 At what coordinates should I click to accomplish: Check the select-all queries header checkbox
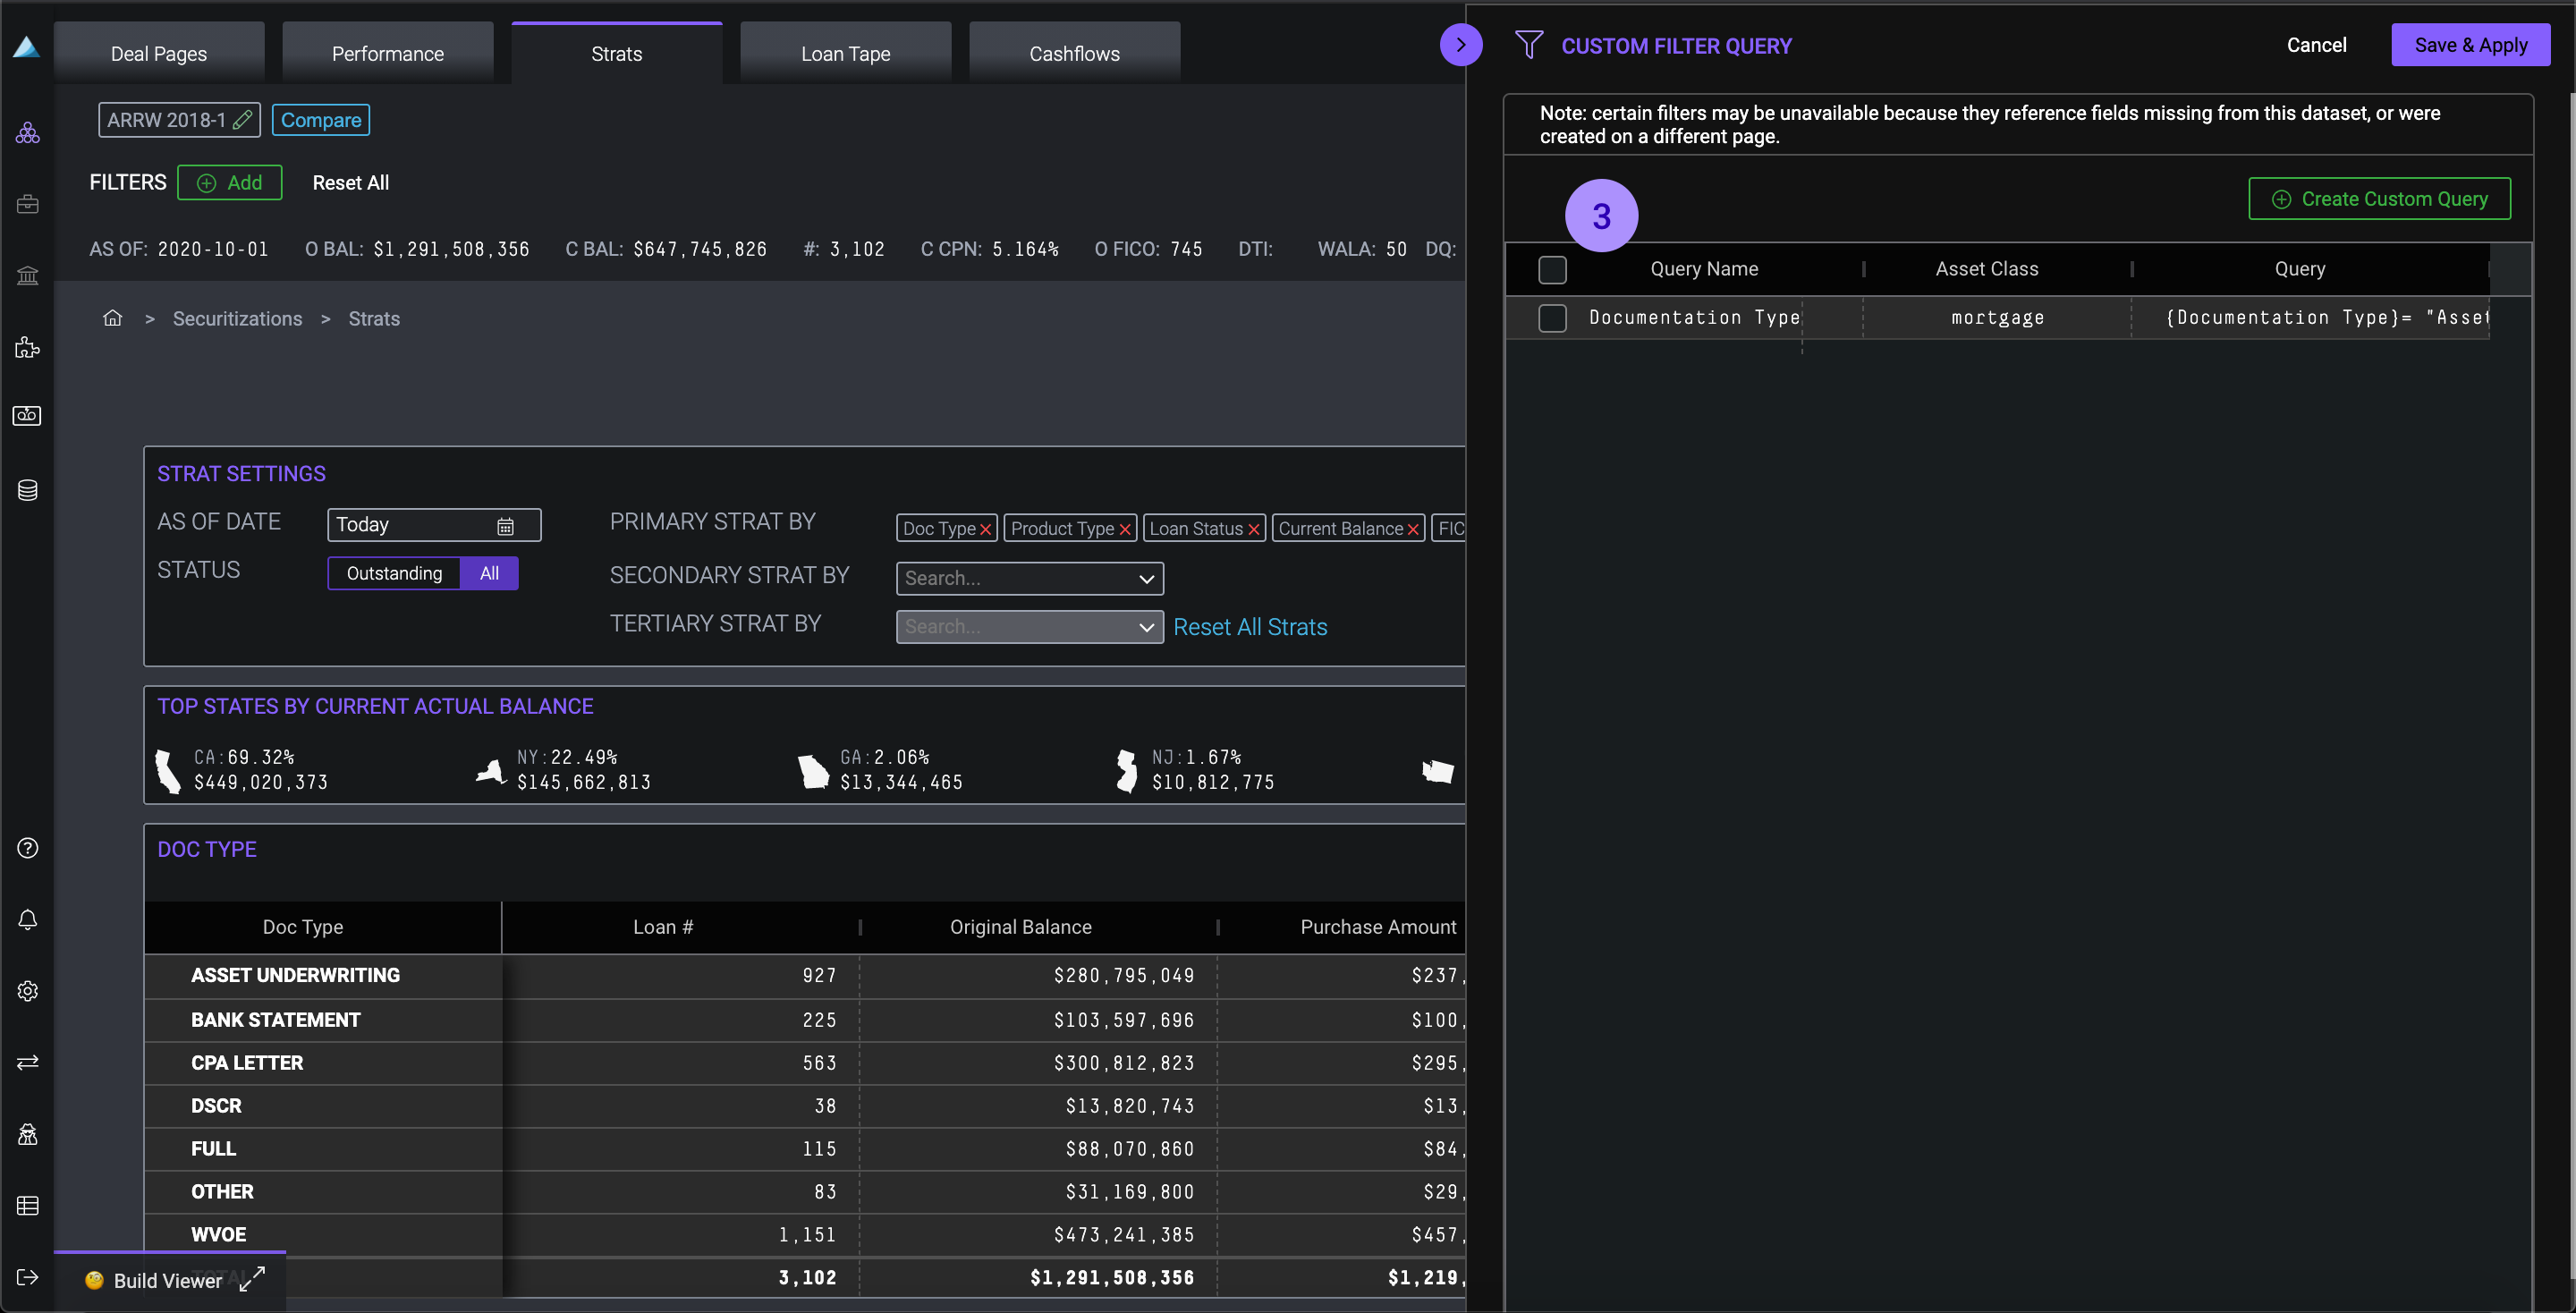coord(1552,269)
